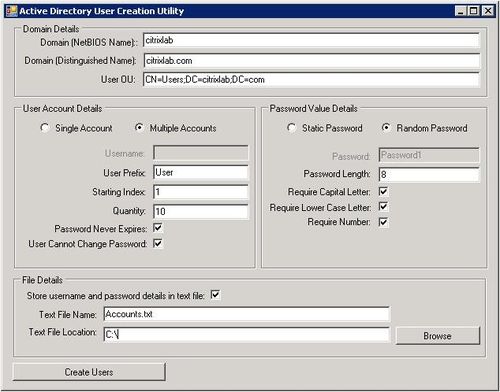Minimize the utility window

coord(461,11)
